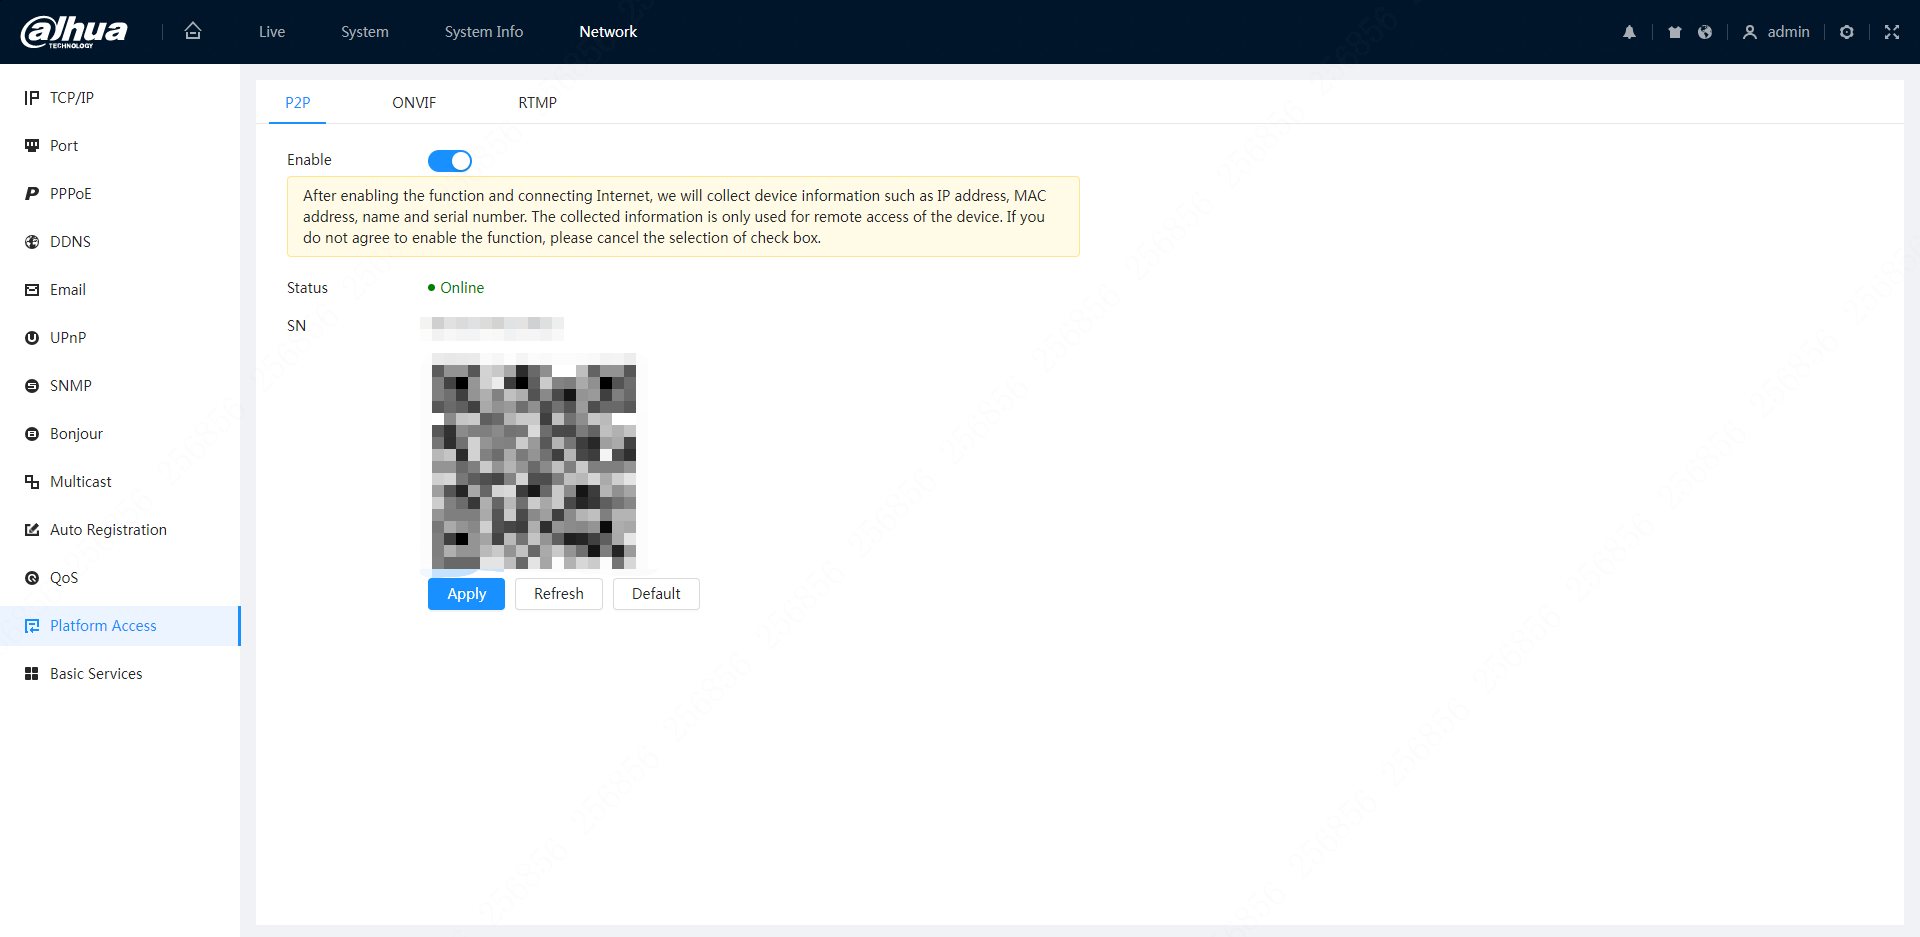Click the home icon in top bar
This screenshot has width=1920, height=937.
click(193, 31)
